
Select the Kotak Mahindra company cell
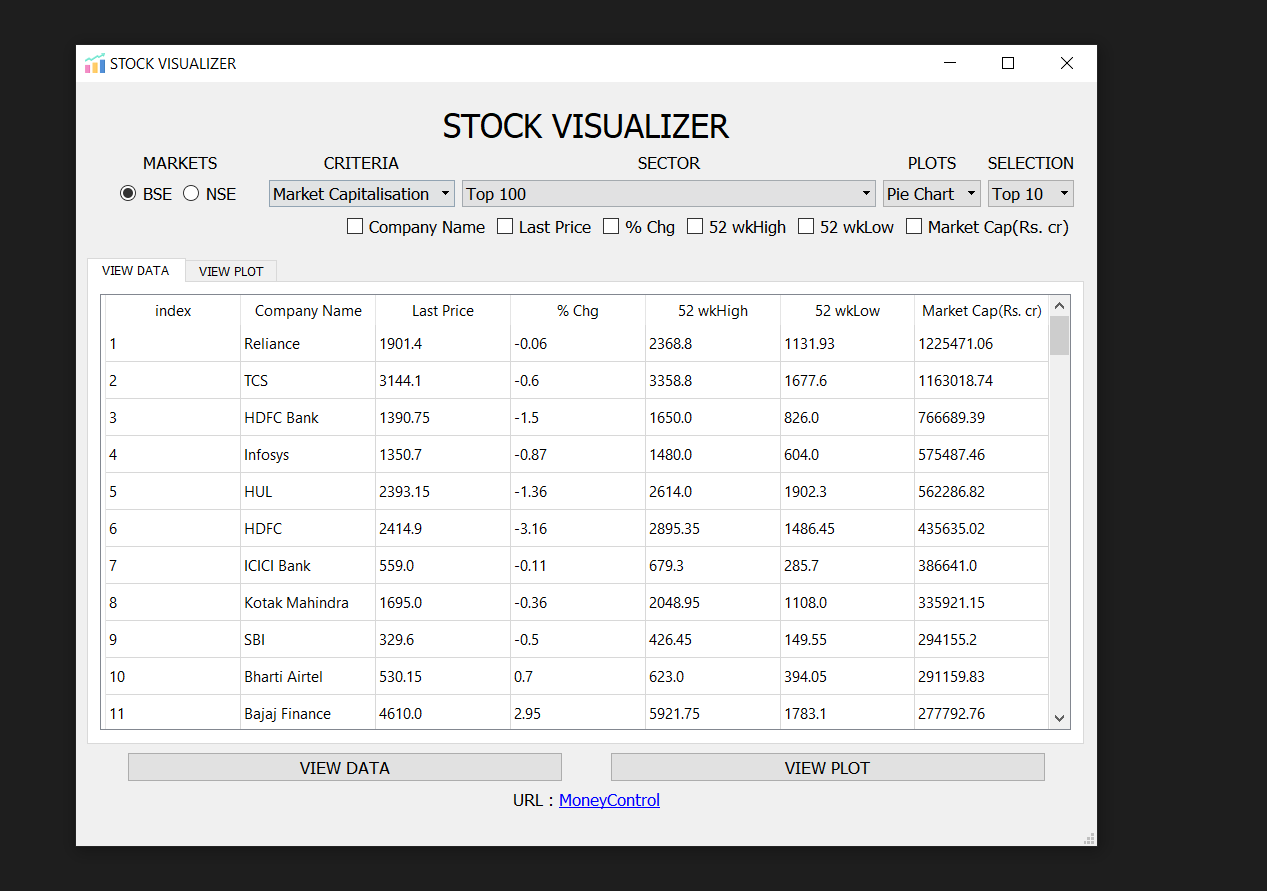[x=308, y=603]
